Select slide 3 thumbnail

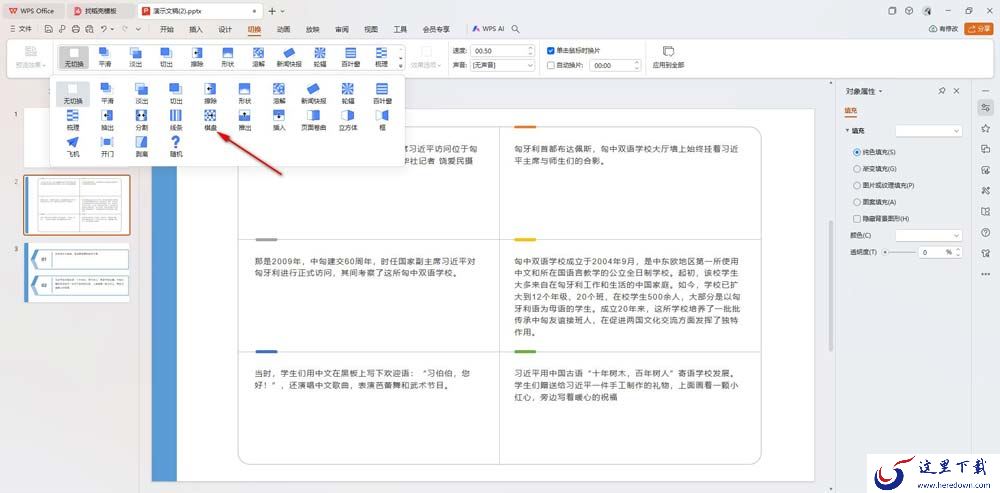(77, 272)
